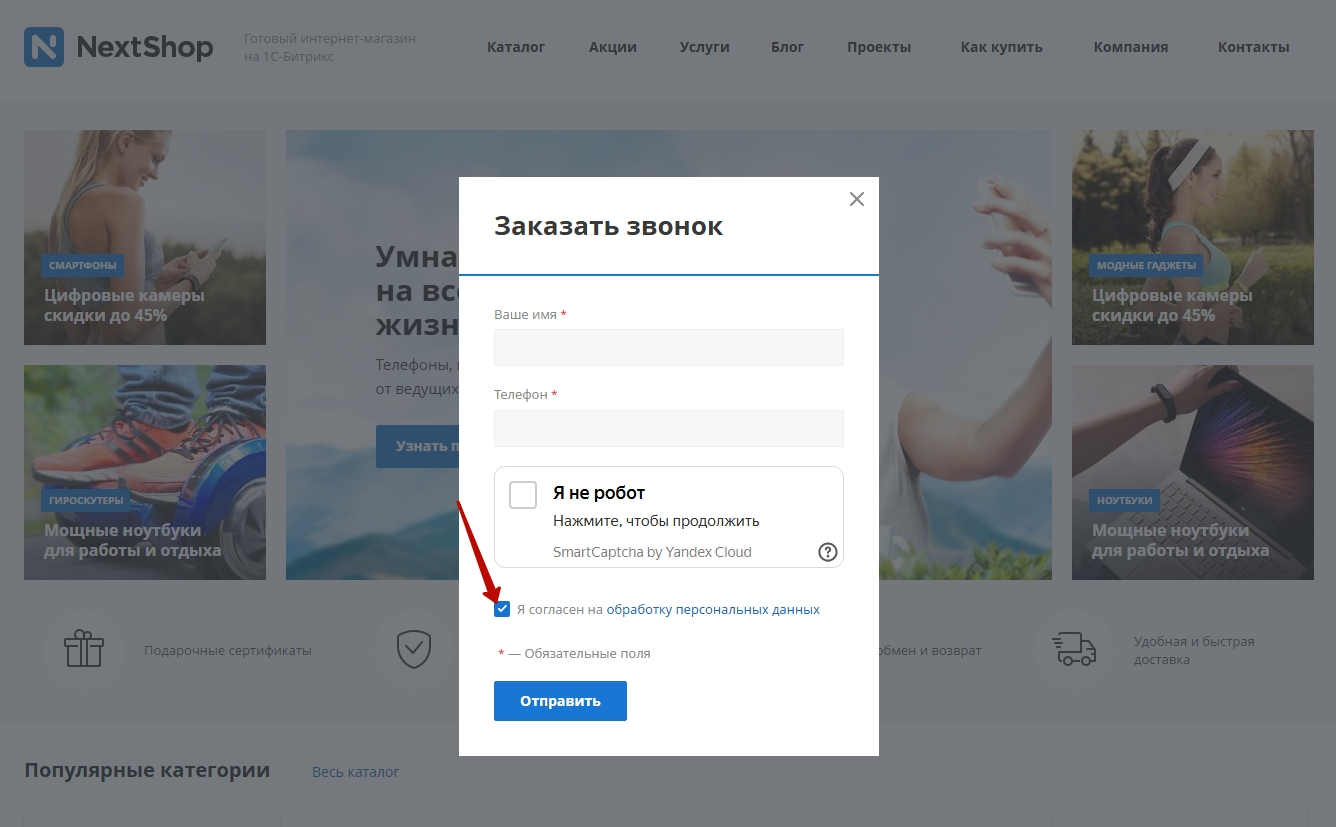Open the Весь каталог link
The width and height of the screenshot is (1336, 827).
pyautogui.click(x=355, y=772)
